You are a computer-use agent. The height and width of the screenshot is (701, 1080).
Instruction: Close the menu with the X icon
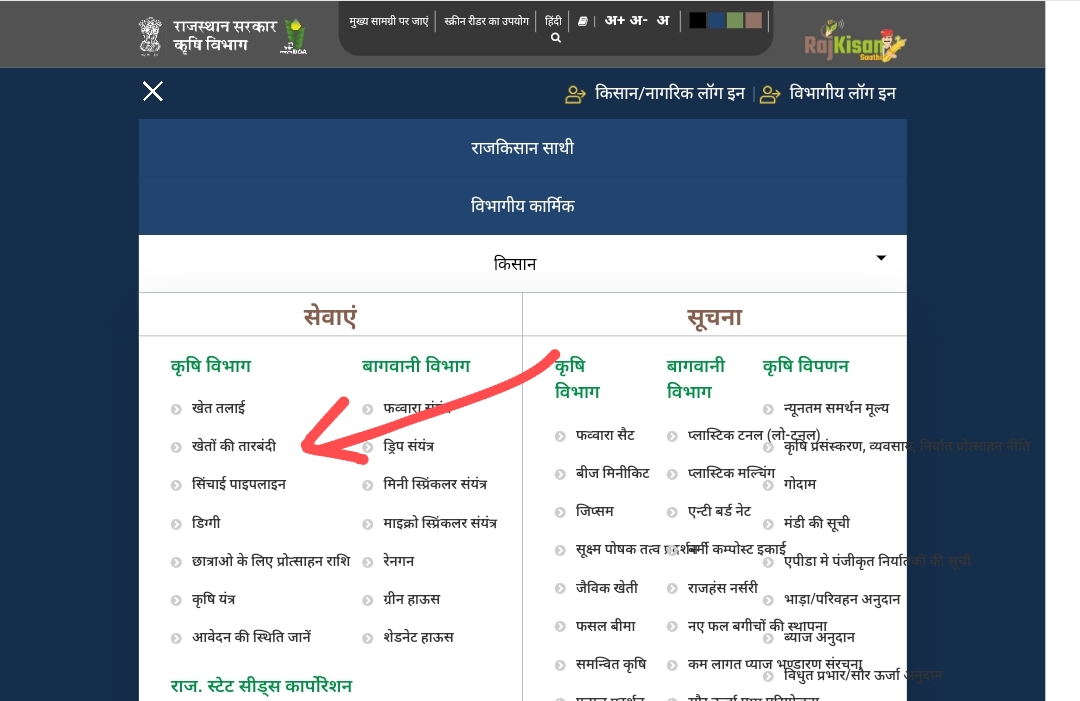coord(152,91)
